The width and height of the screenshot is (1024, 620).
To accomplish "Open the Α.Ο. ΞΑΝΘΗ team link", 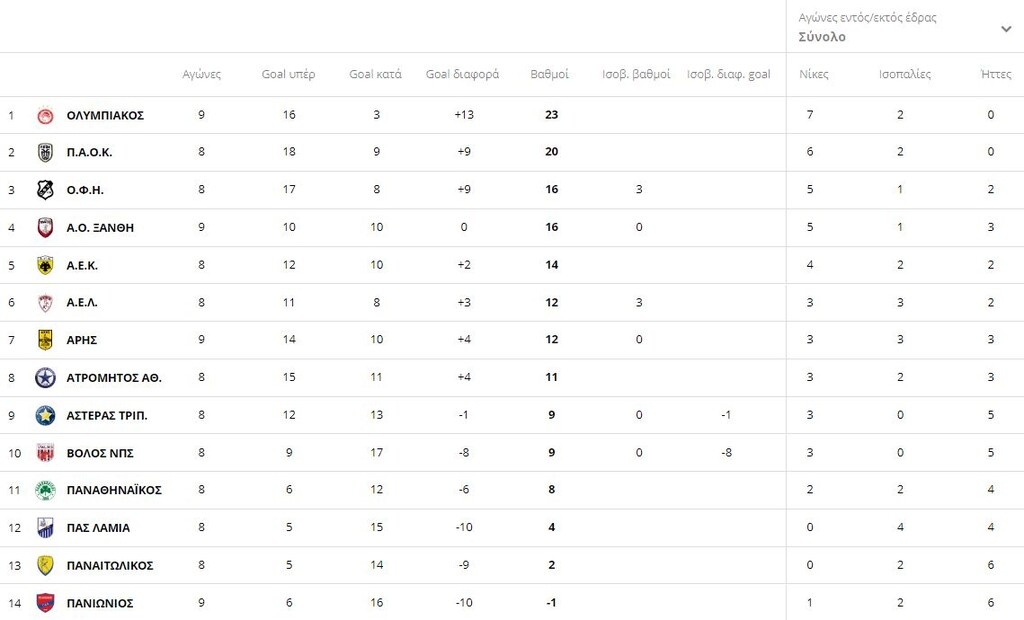I will coord(100,228).
